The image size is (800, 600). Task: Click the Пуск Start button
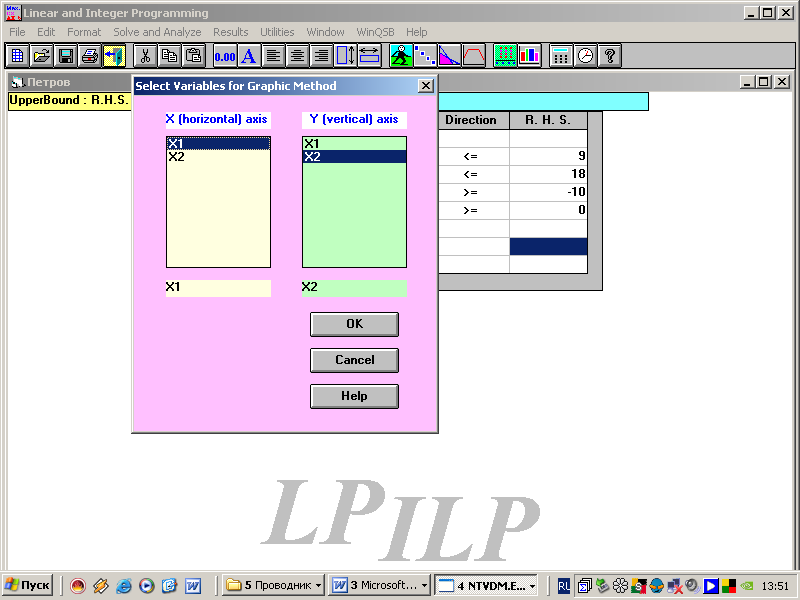point(28,585)
